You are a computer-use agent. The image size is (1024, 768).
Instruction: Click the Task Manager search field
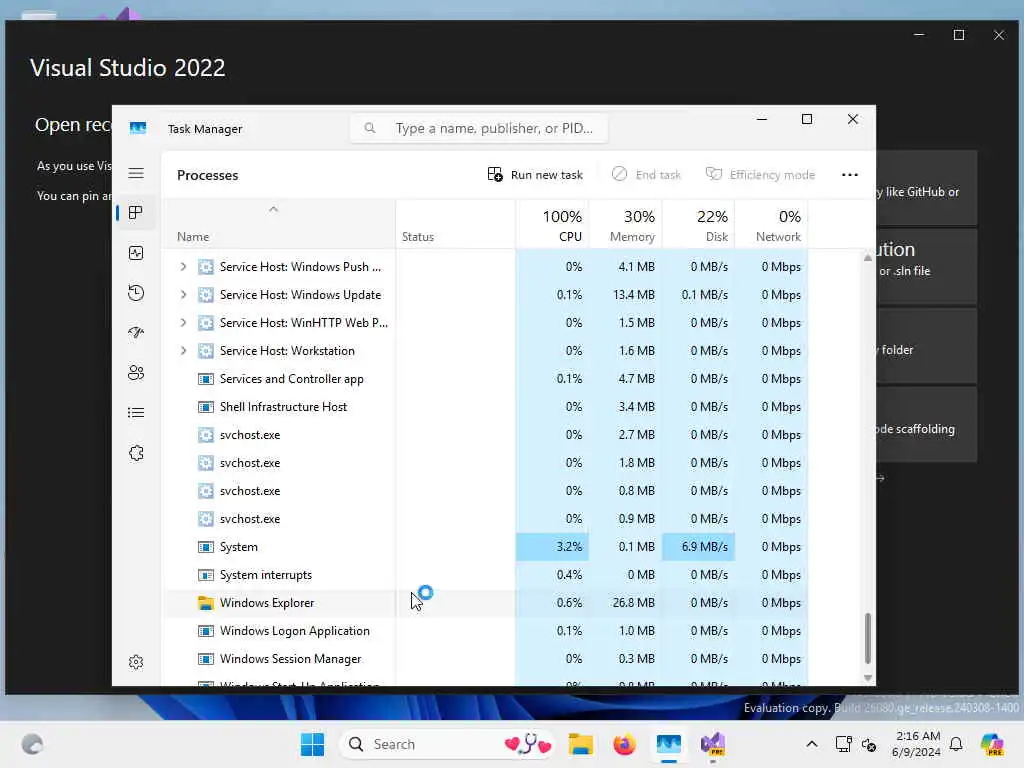tap(479, 128)
